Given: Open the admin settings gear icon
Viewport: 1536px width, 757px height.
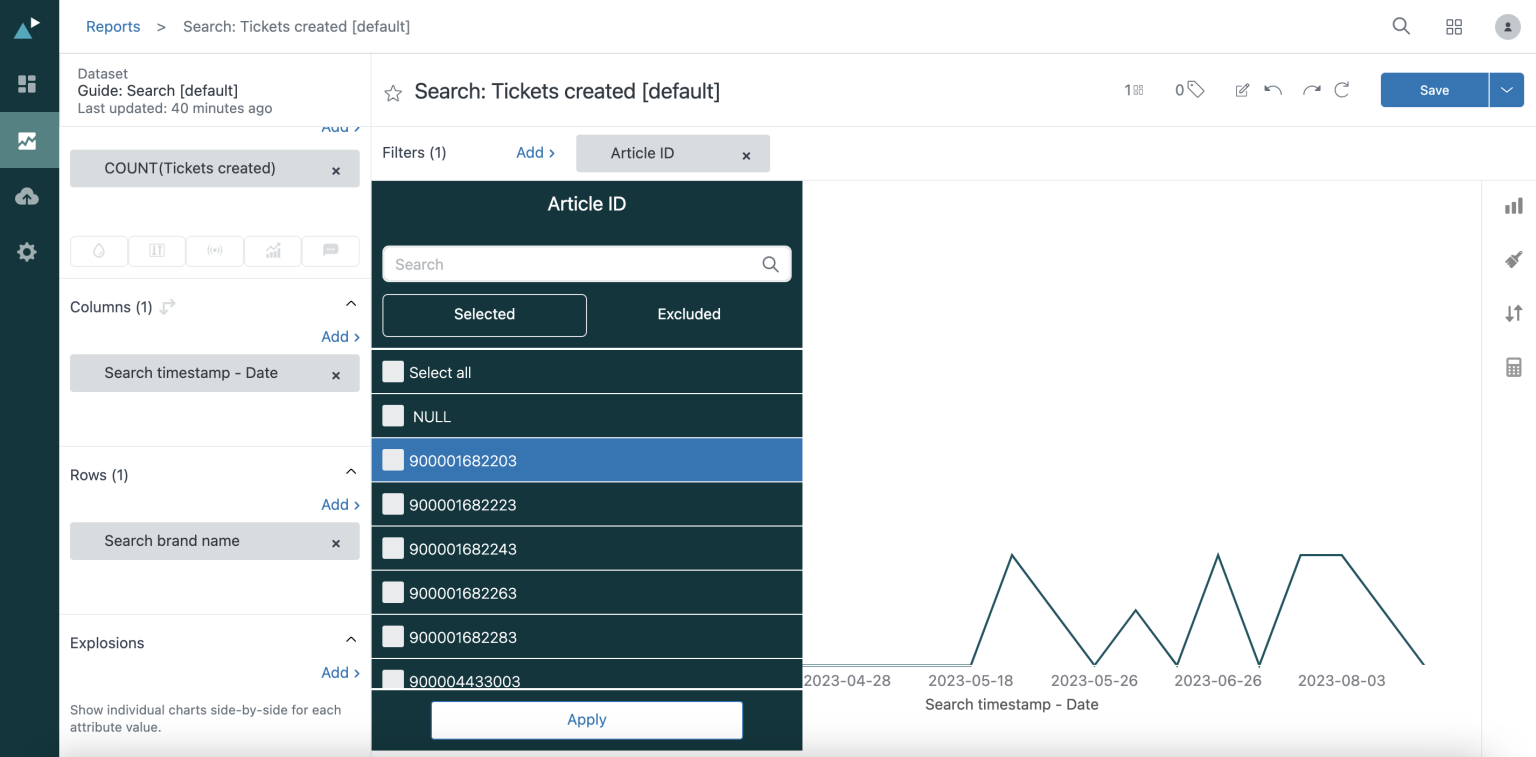Looking at the screenshot, I should pyautogui.click(x=27, y=252).
